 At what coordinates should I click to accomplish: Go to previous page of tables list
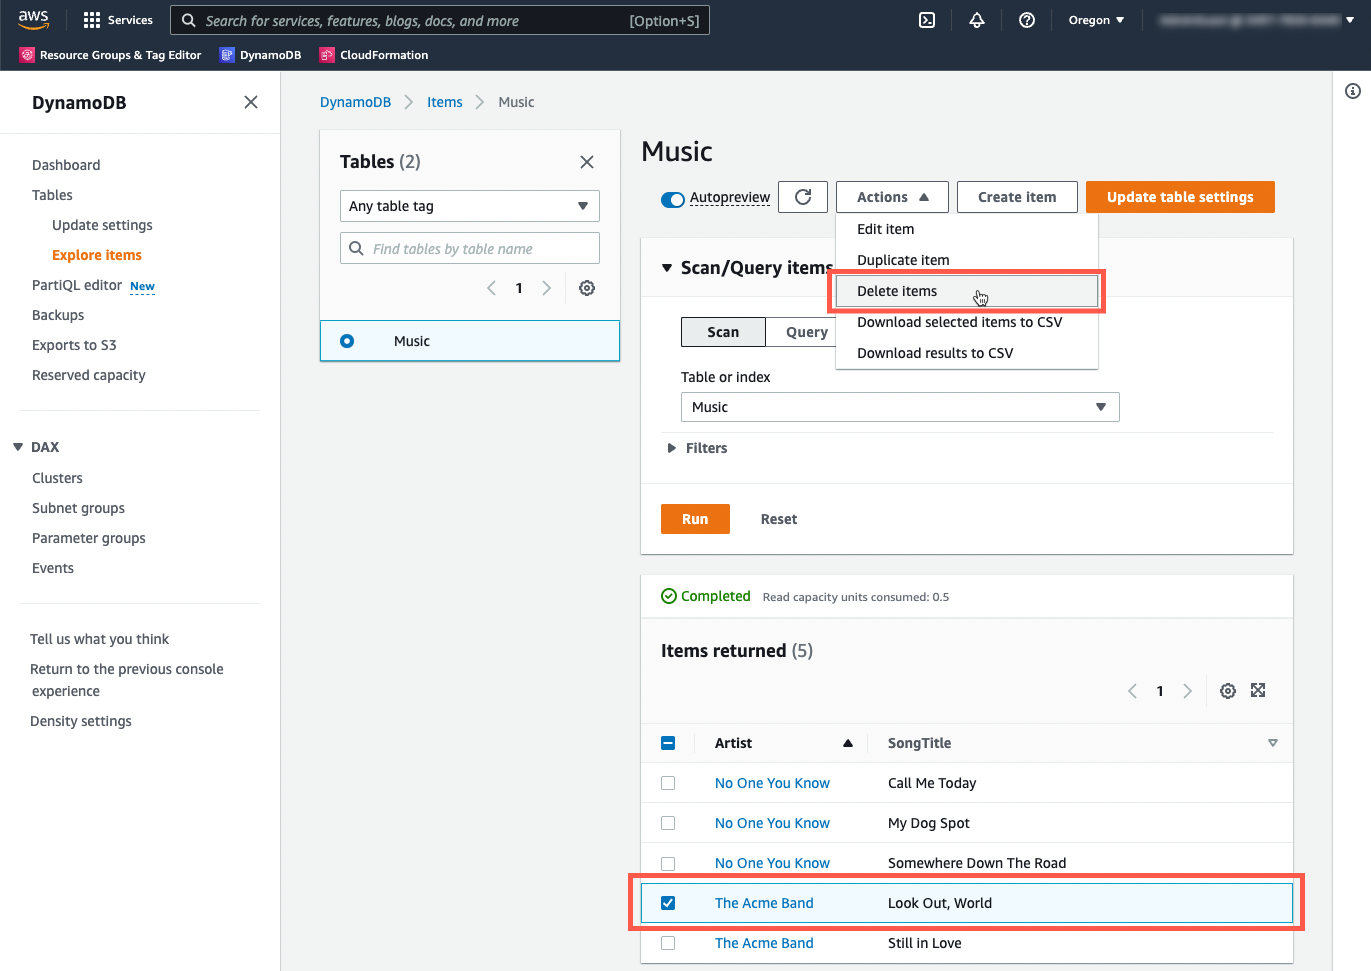[x=491, y=288]
